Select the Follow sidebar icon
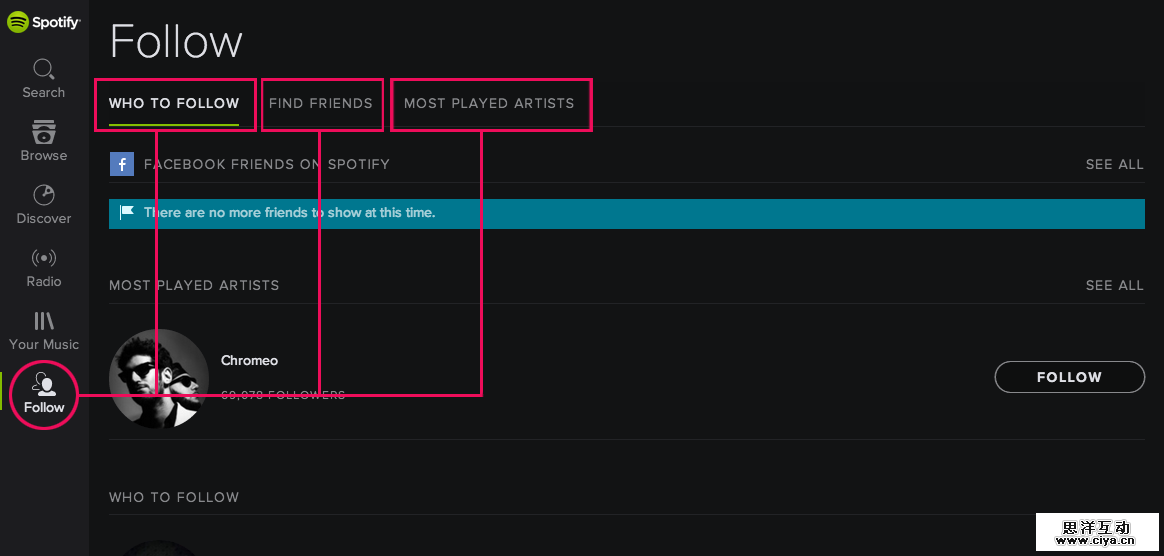The height and width of the screenshot is (556, 1164). tap(44, 393)
